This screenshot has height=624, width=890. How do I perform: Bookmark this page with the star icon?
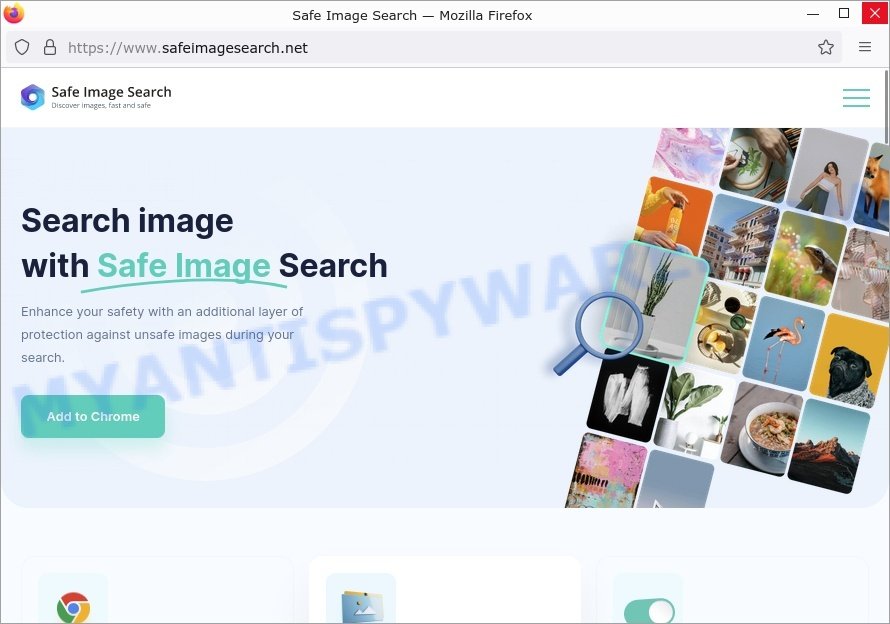[826, 47]
